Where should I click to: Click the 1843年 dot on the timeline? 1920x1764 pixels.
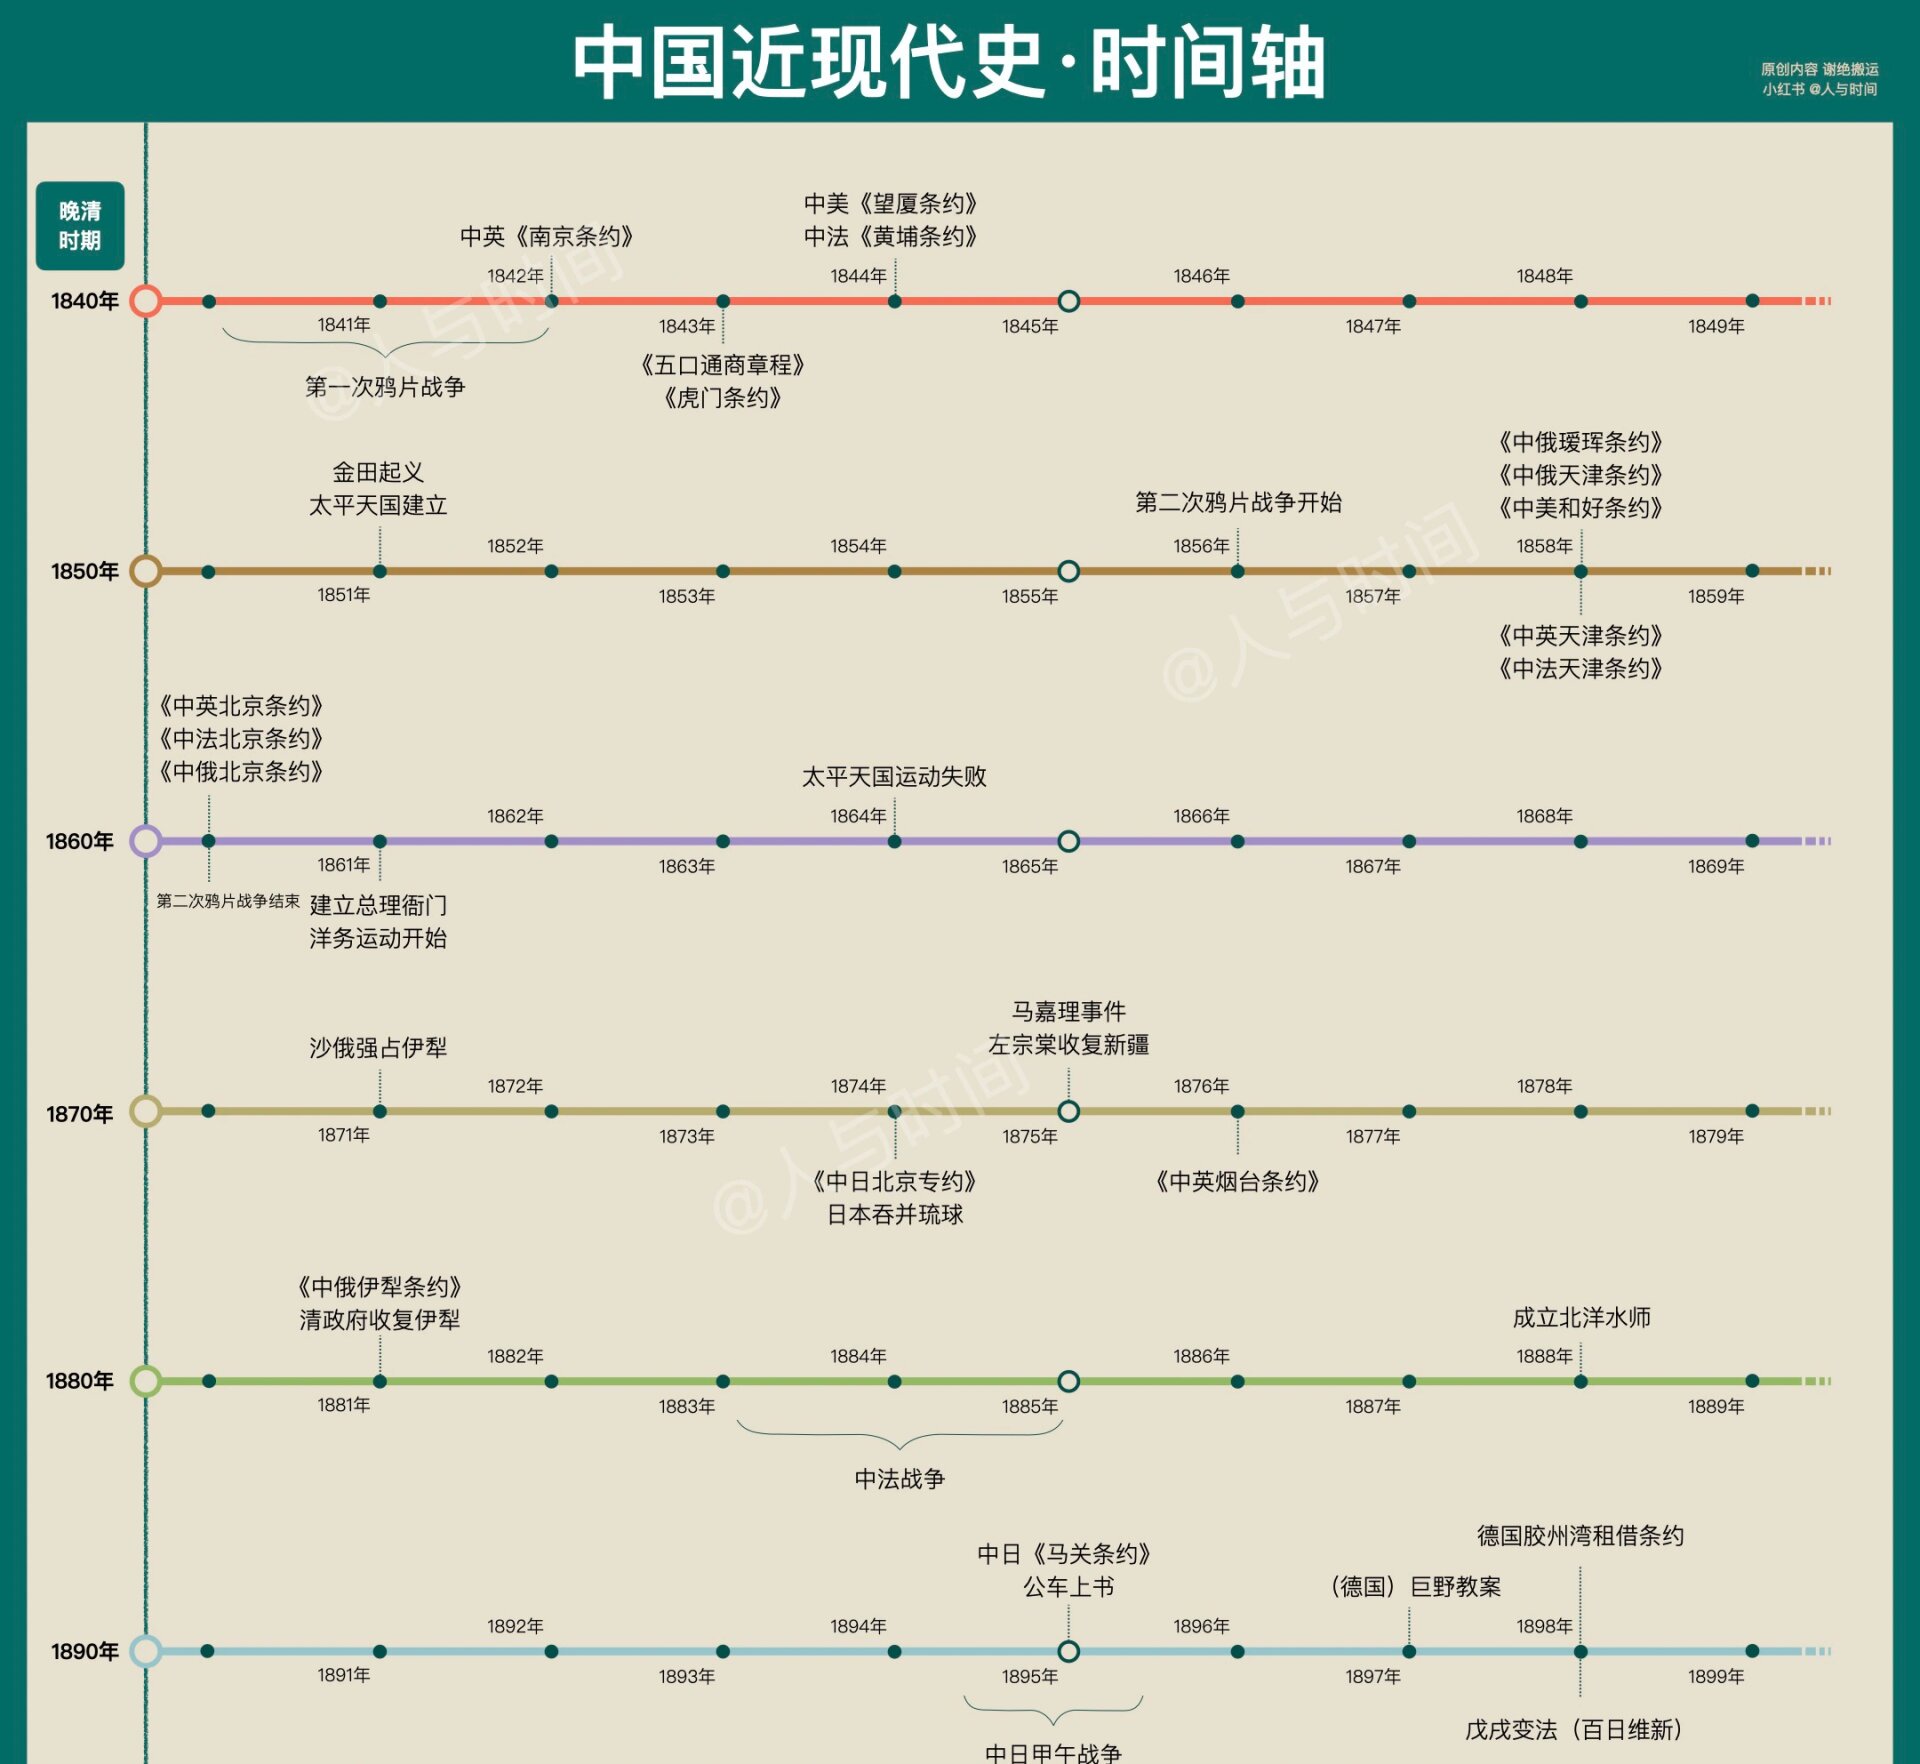tap(723, 301)
